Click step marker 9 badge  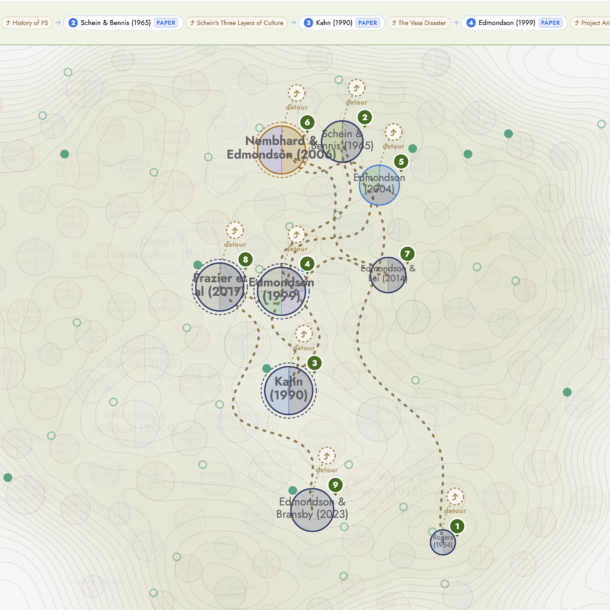click(335, 485)
